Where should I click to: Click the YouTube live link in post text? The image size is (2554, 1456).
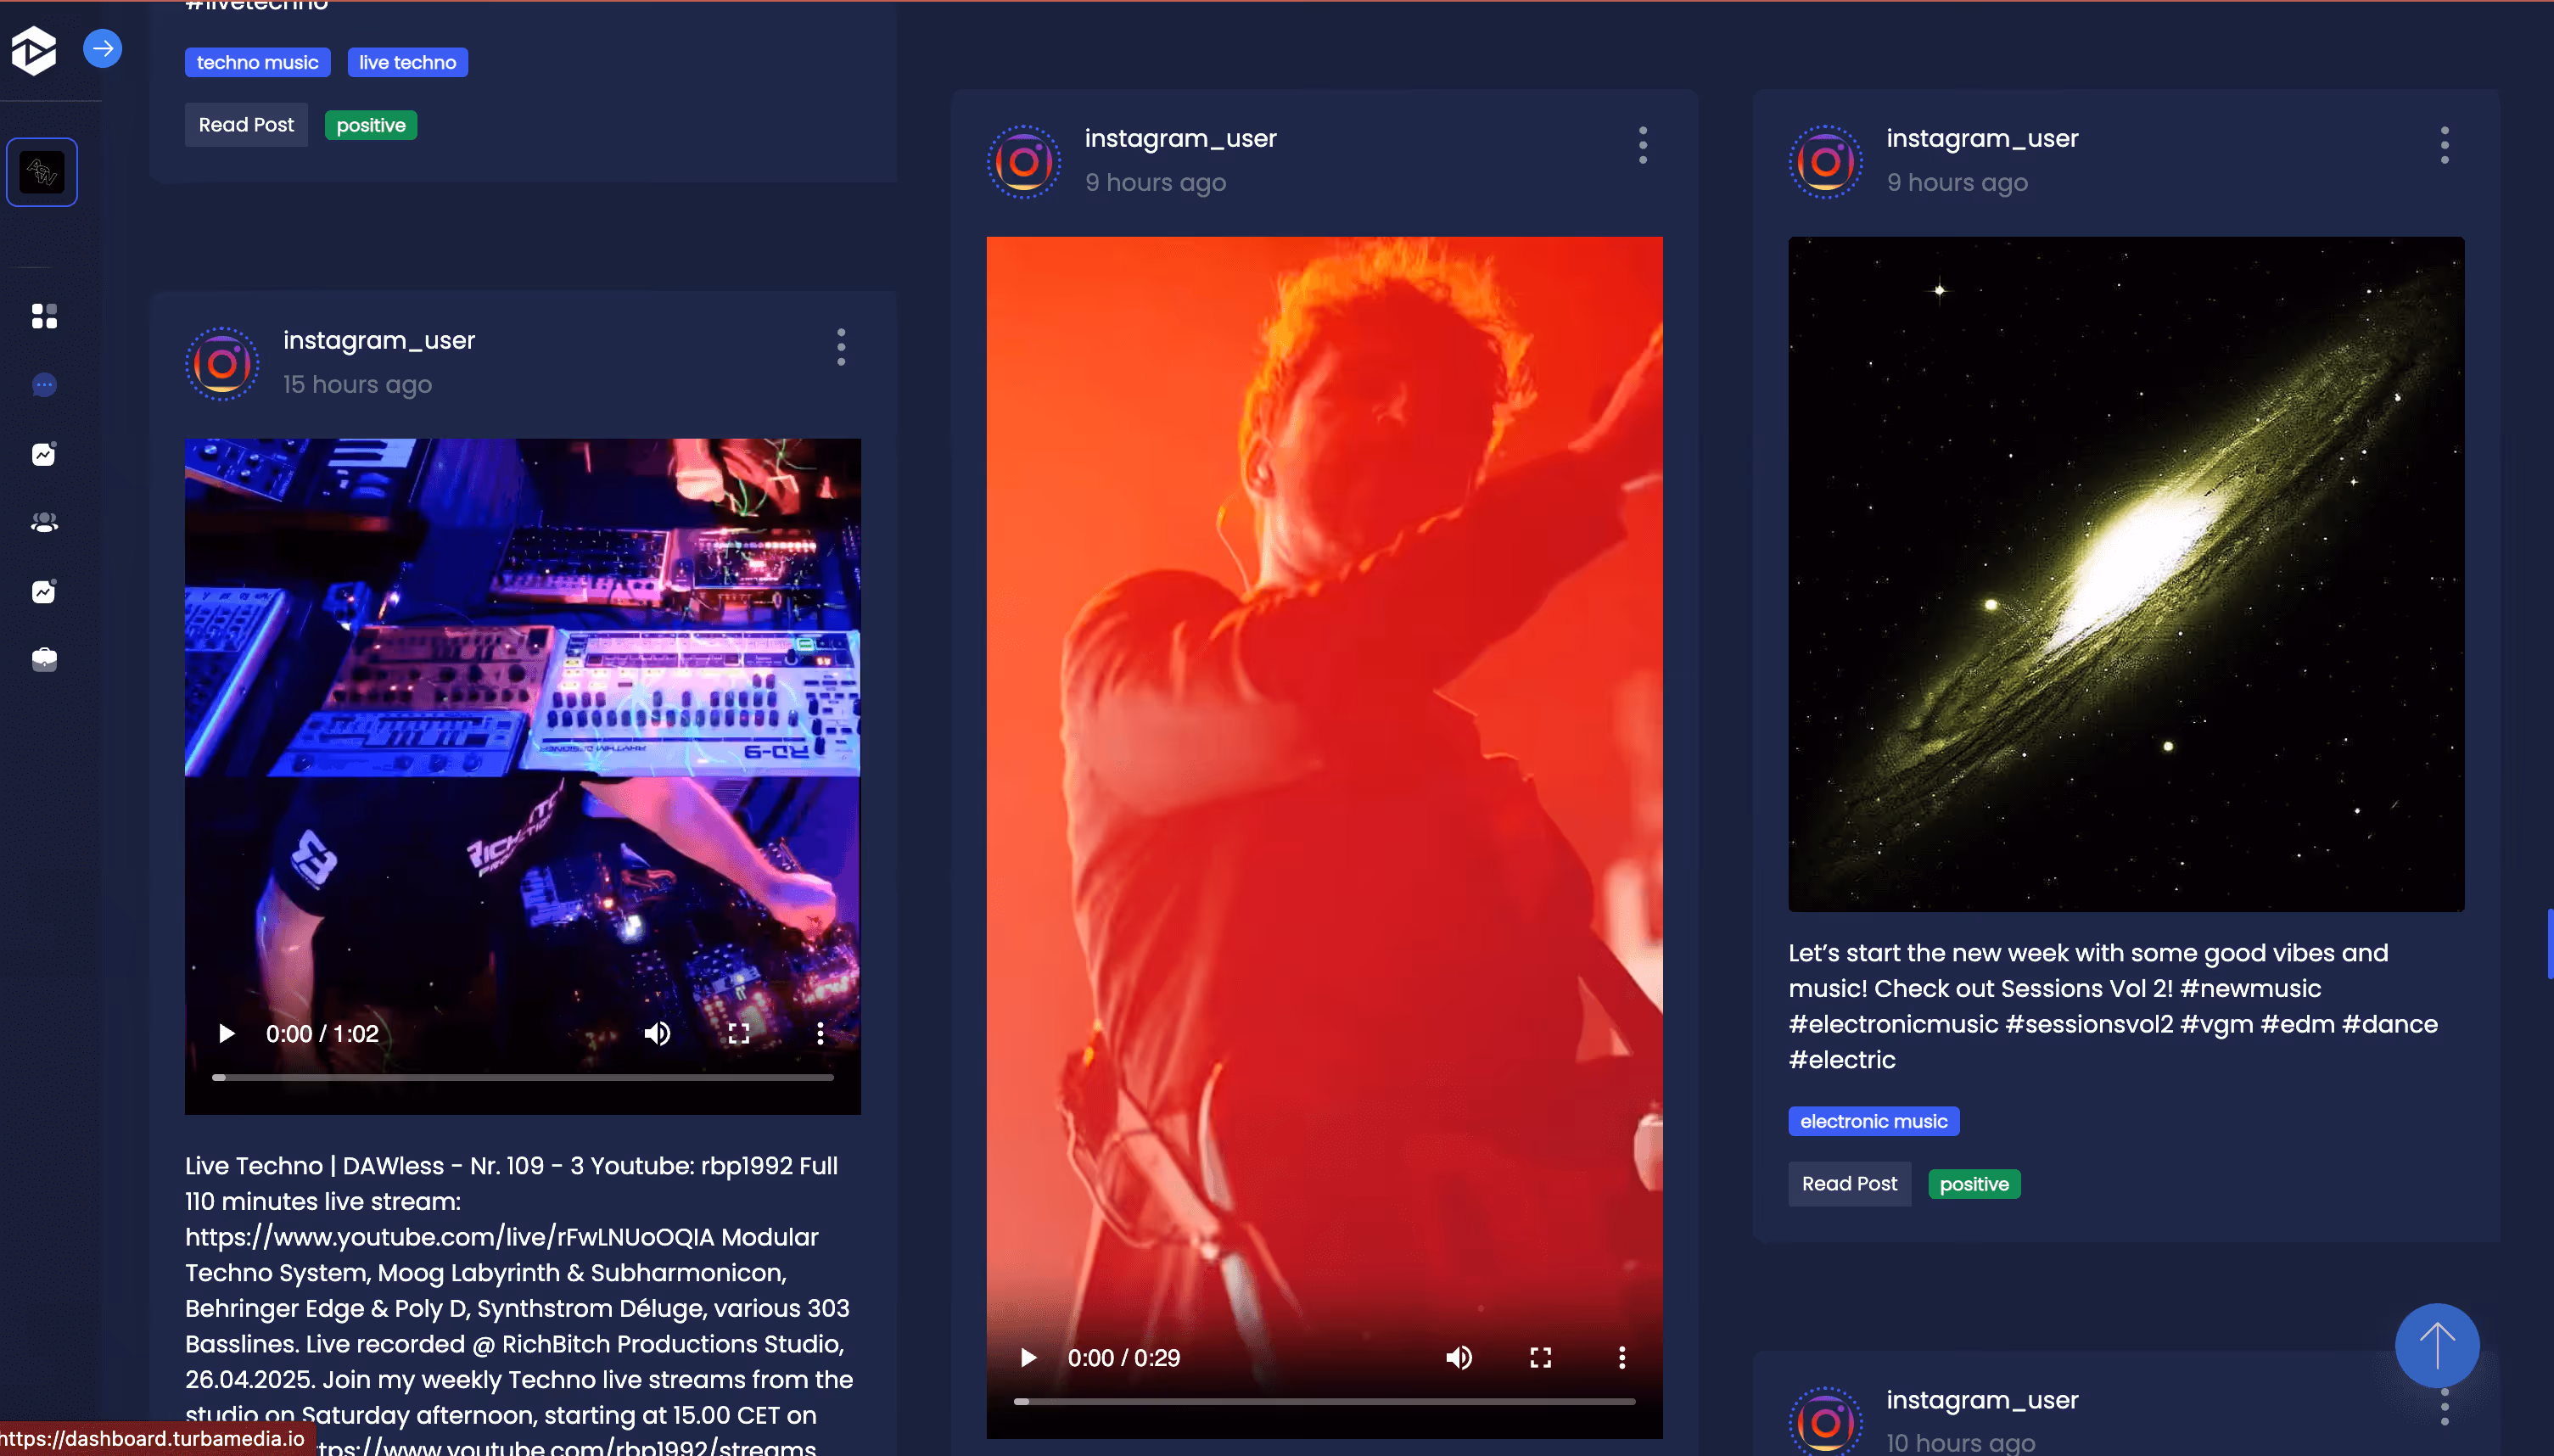451,1237
